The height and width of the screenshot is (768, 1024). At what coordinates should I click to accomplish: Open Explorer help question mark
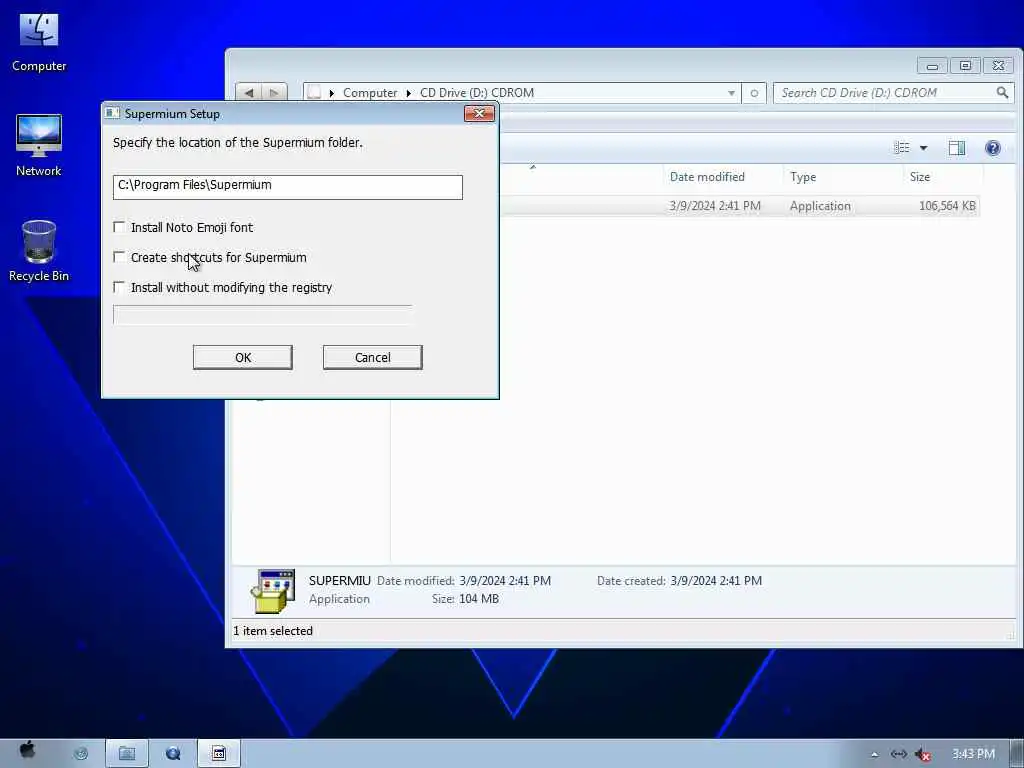(x=993, y=148)
